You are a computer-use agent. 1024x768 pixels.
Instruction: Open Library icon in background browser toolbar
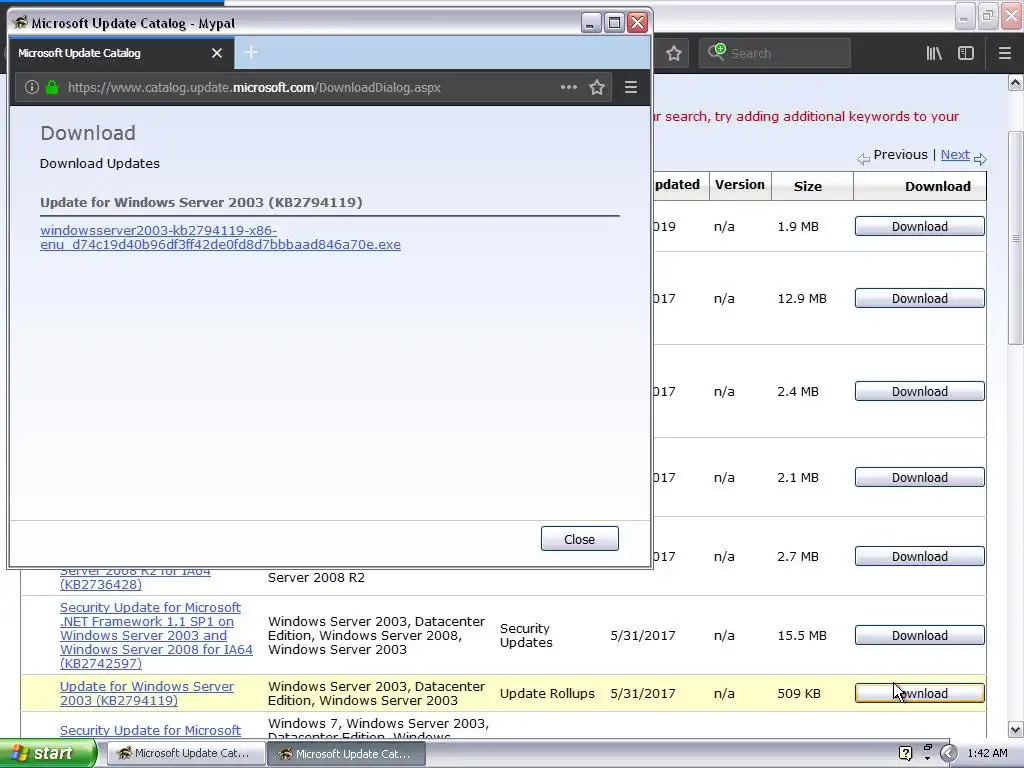tap(934, 53)
